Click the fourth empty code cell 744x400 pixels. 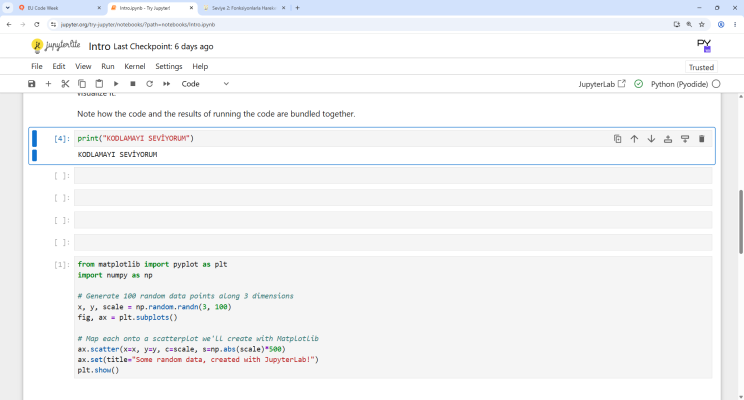393,242
